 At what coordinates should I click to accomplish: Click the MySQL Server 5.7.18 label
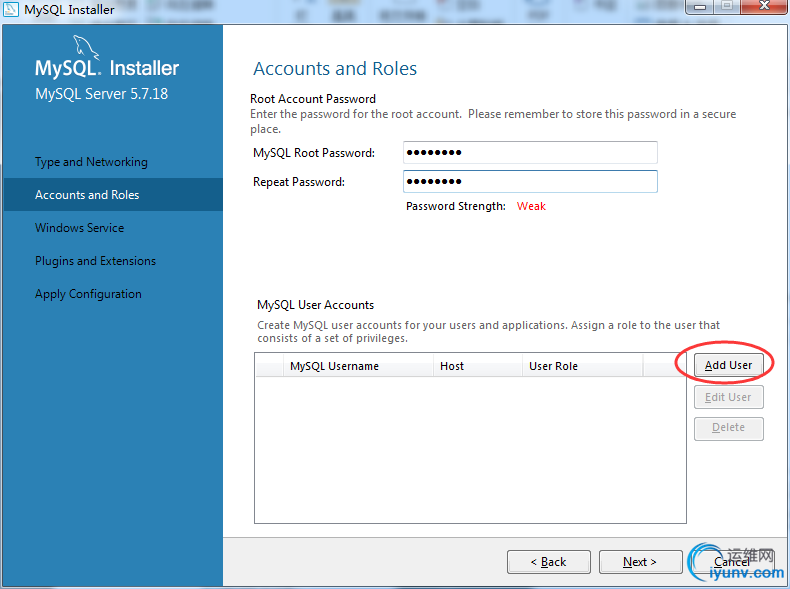[x=101, y=94]
